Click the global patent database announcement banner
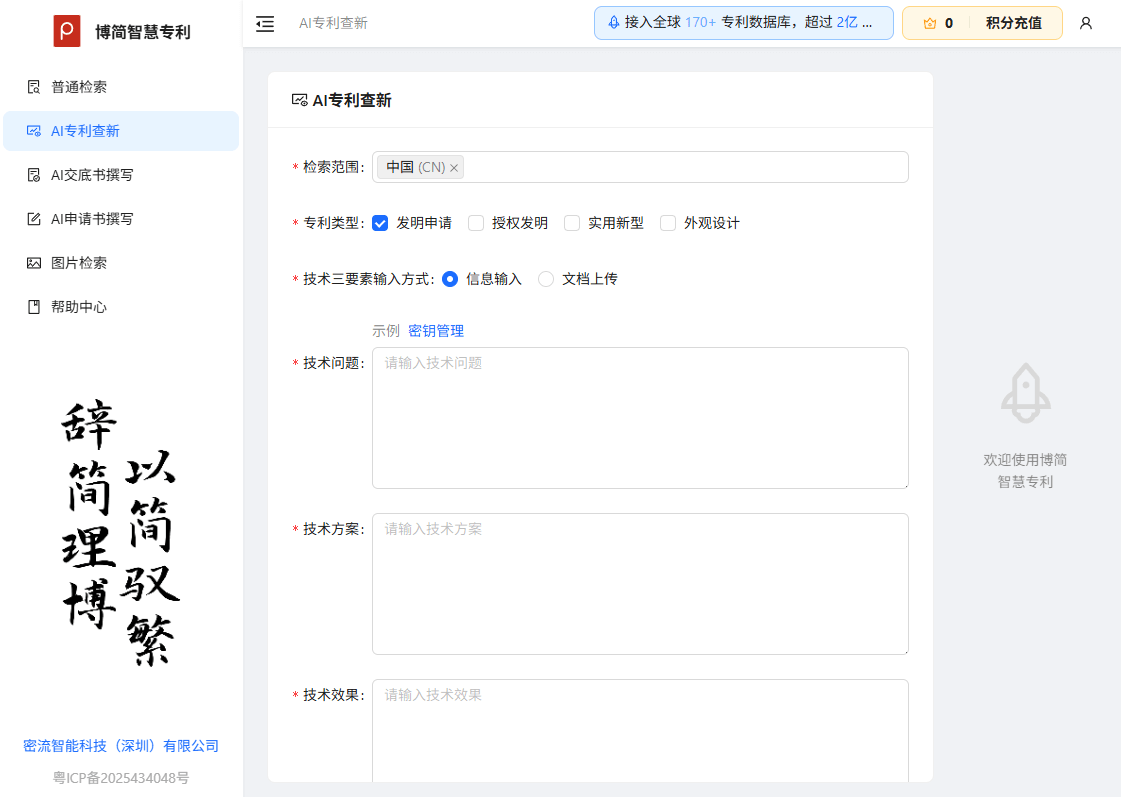 [744, 23]
